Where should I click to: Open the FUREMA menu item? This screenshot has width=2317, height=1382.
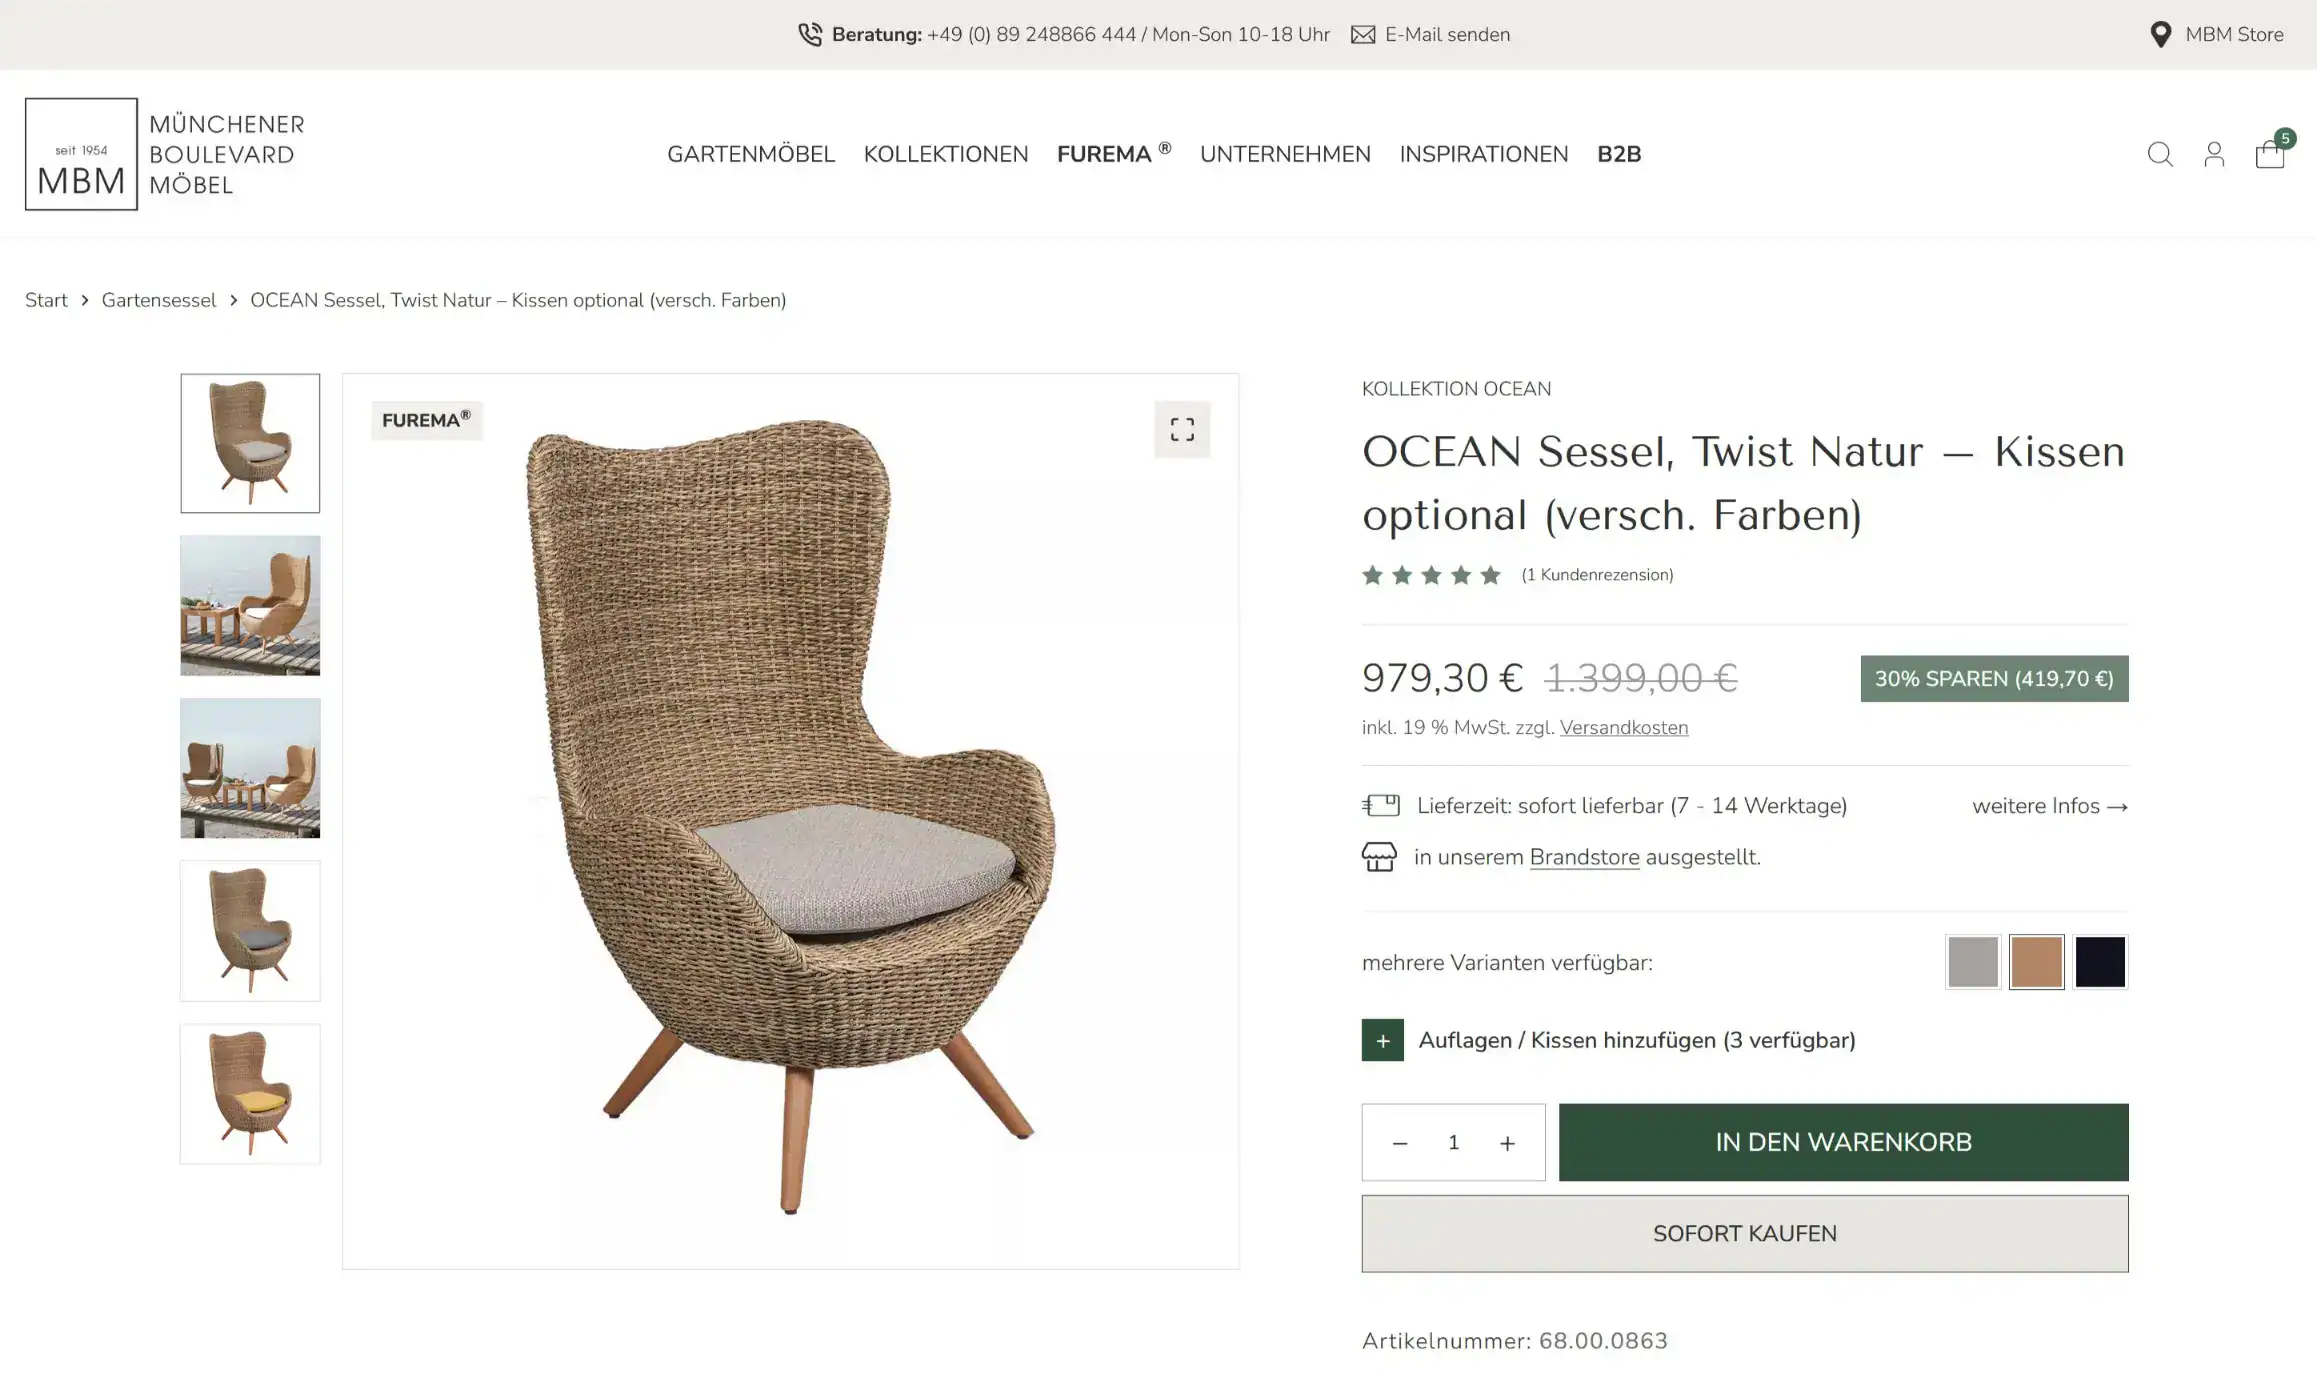1105,154
